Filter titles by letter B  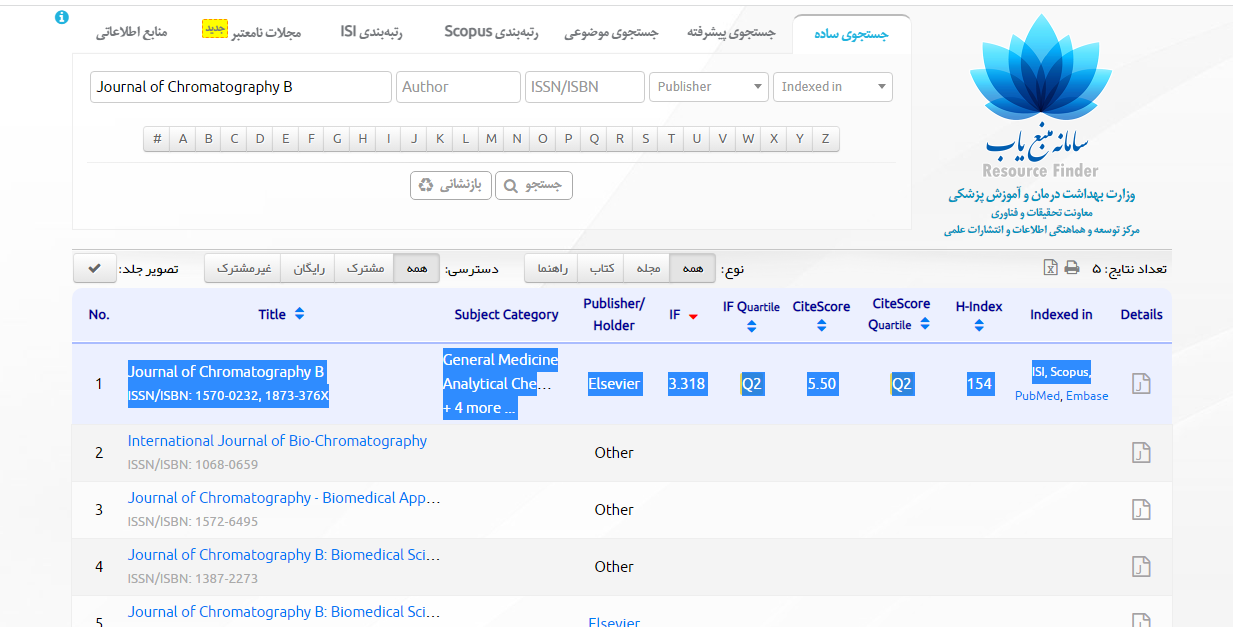(x=209, y=139)
